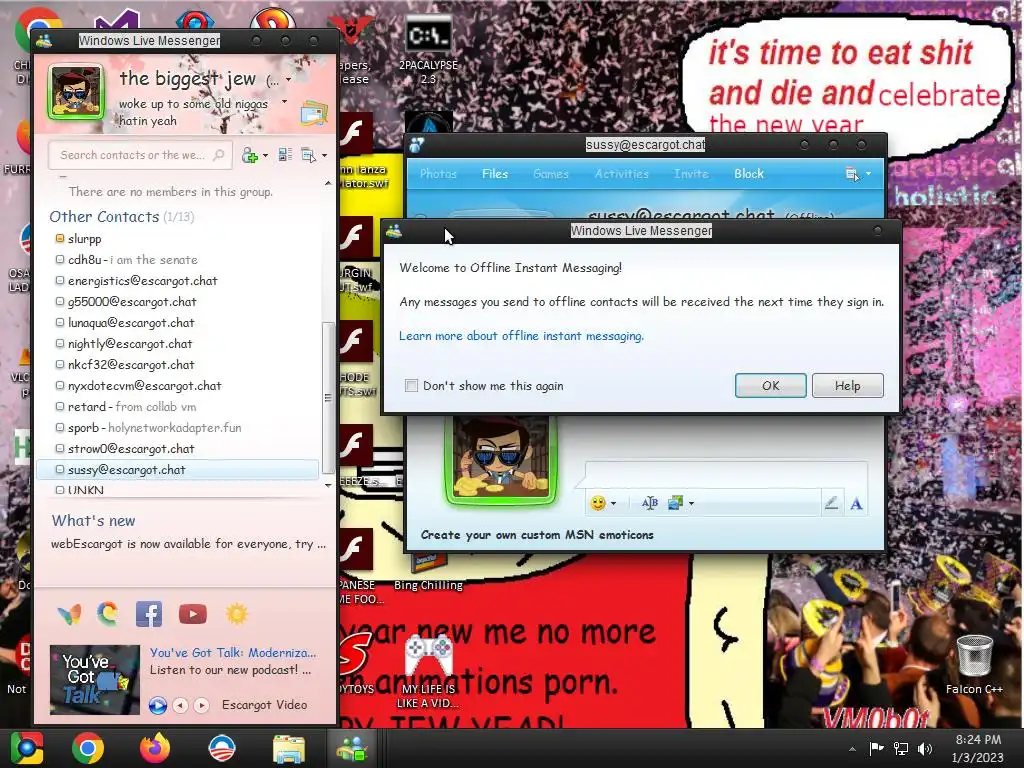Open the Facebook icon in bottom row
1024x768 pixels.
149,614
